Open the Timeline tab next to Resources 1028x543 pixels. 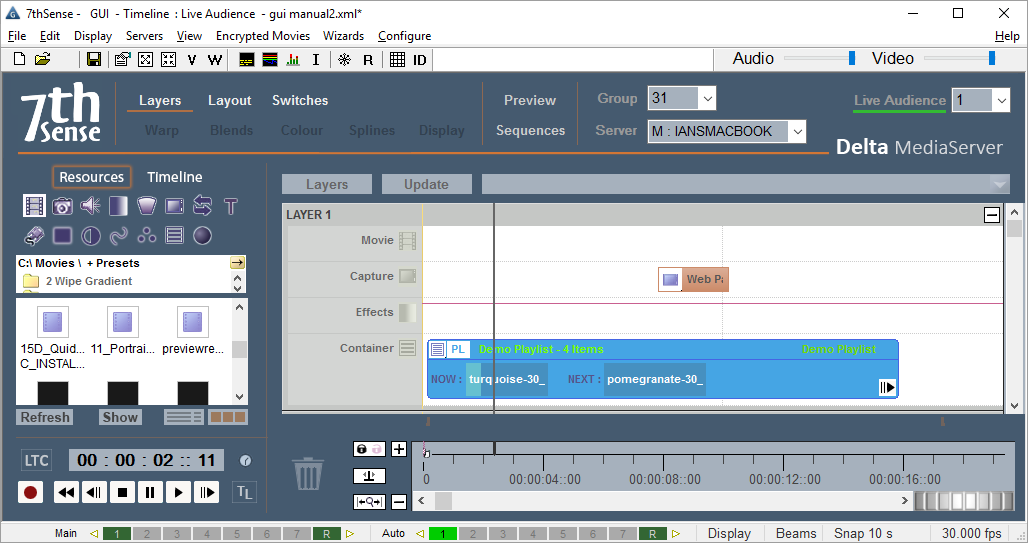[174, 177]
